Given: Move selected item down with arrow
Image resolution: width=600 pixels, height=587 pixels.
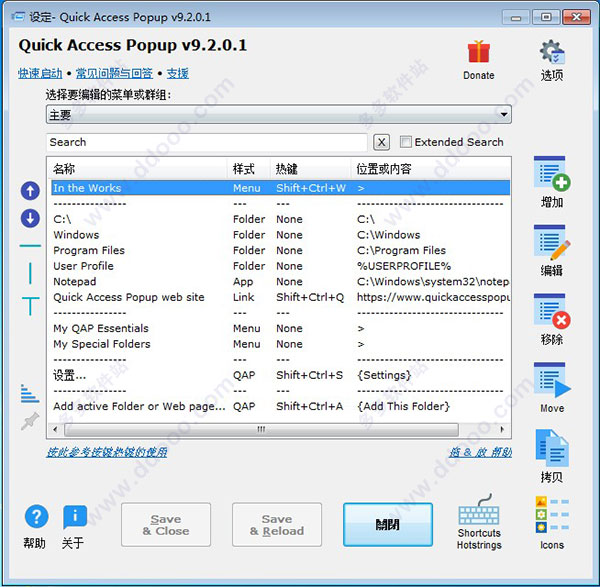Looking at the screenshot, I should (30, 218).
